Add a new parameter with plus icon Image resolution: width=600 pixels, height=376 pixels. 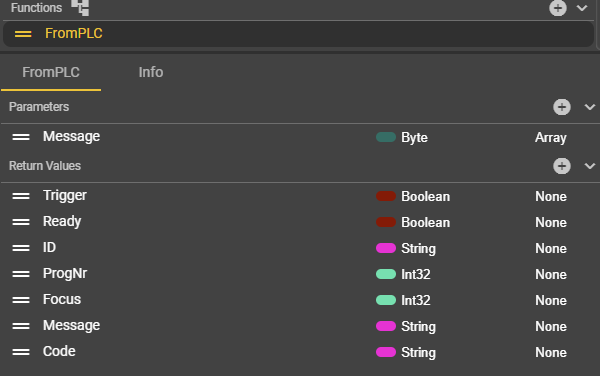tap(561, 107)
